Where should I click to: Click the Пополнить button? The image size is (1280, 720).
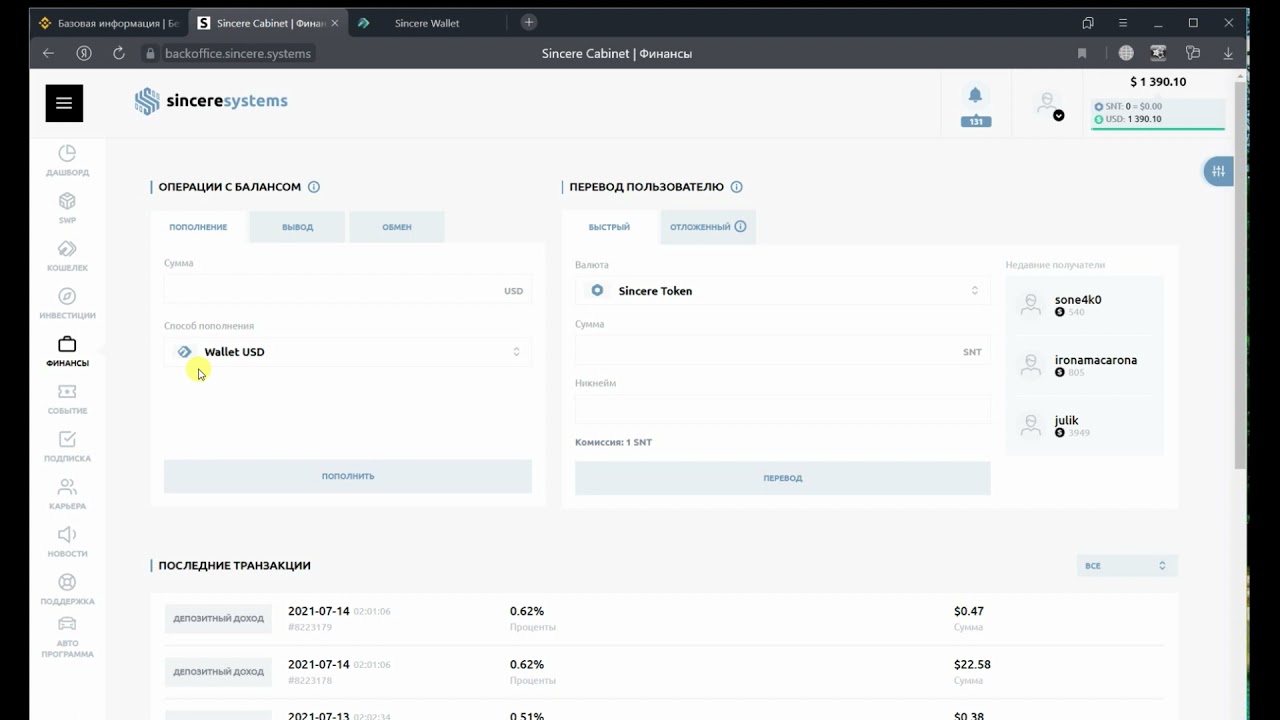pyautogui.click(x=348, y=476)
